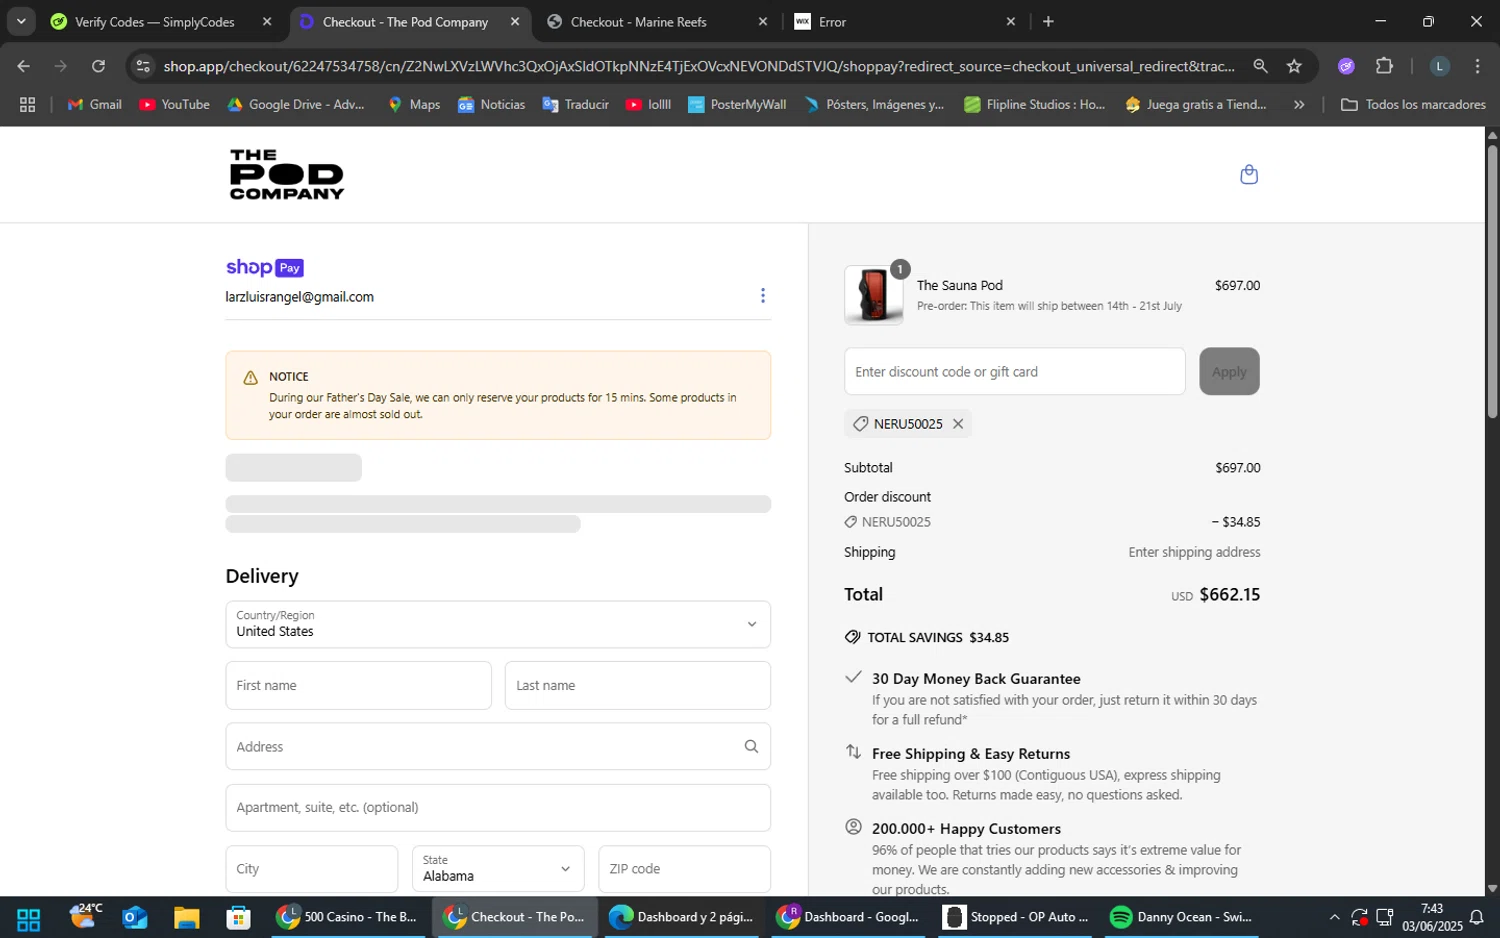The image size is (1500, 938).
Task: Close the Checkout - Marine Reefs tab
Action: (763, 21)
